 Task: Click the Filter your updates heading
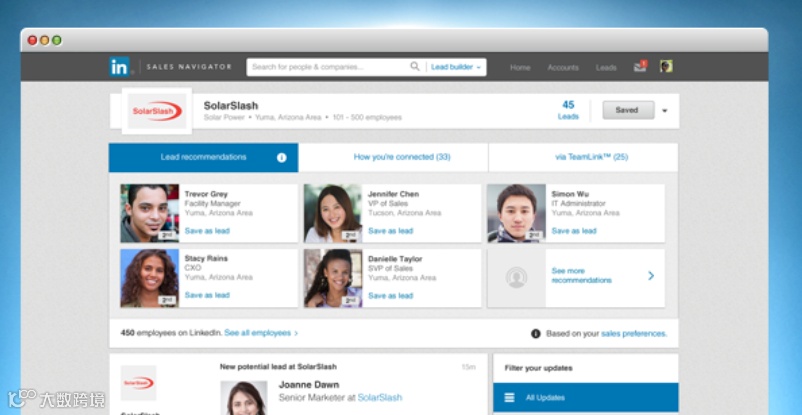539,368
